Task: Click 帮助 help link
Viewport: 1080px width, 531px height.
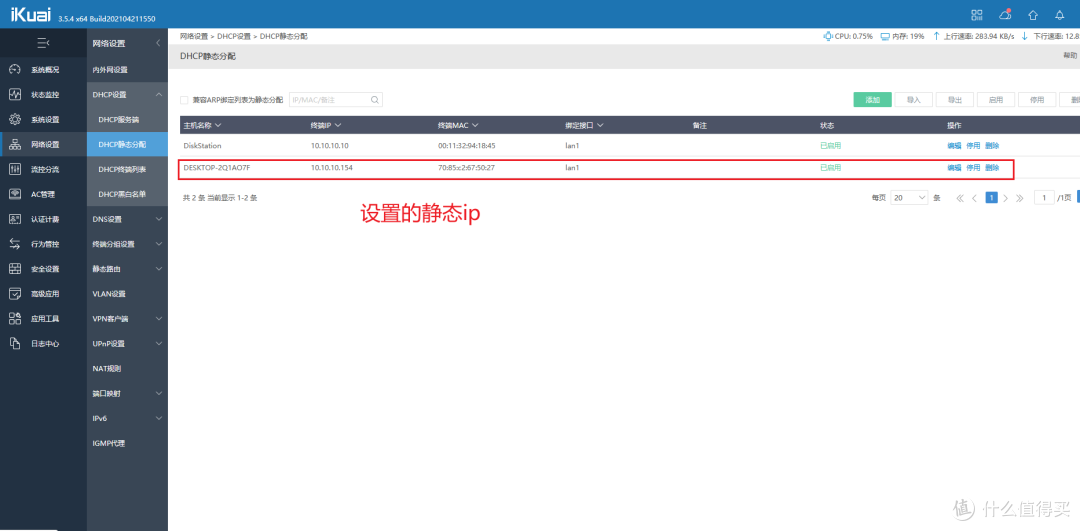Action: (1070, 56)
